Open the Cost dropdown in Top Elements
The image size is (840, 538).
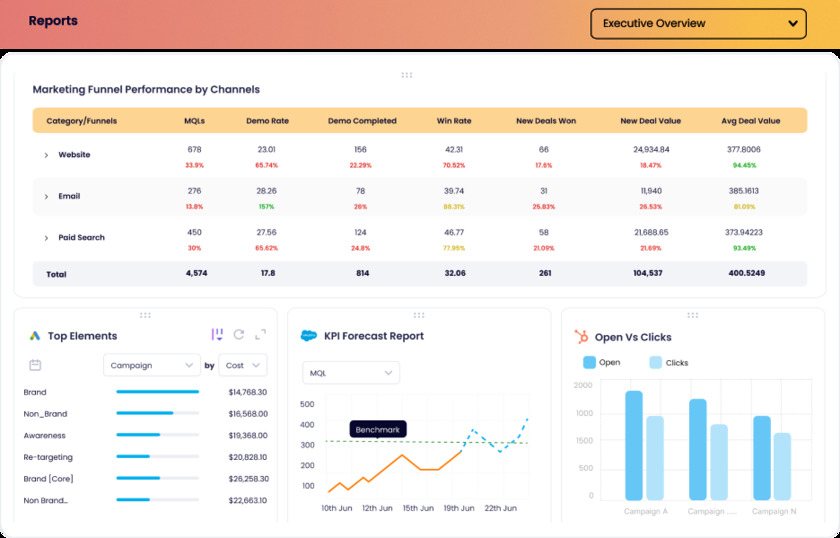(x=244, y=366)
